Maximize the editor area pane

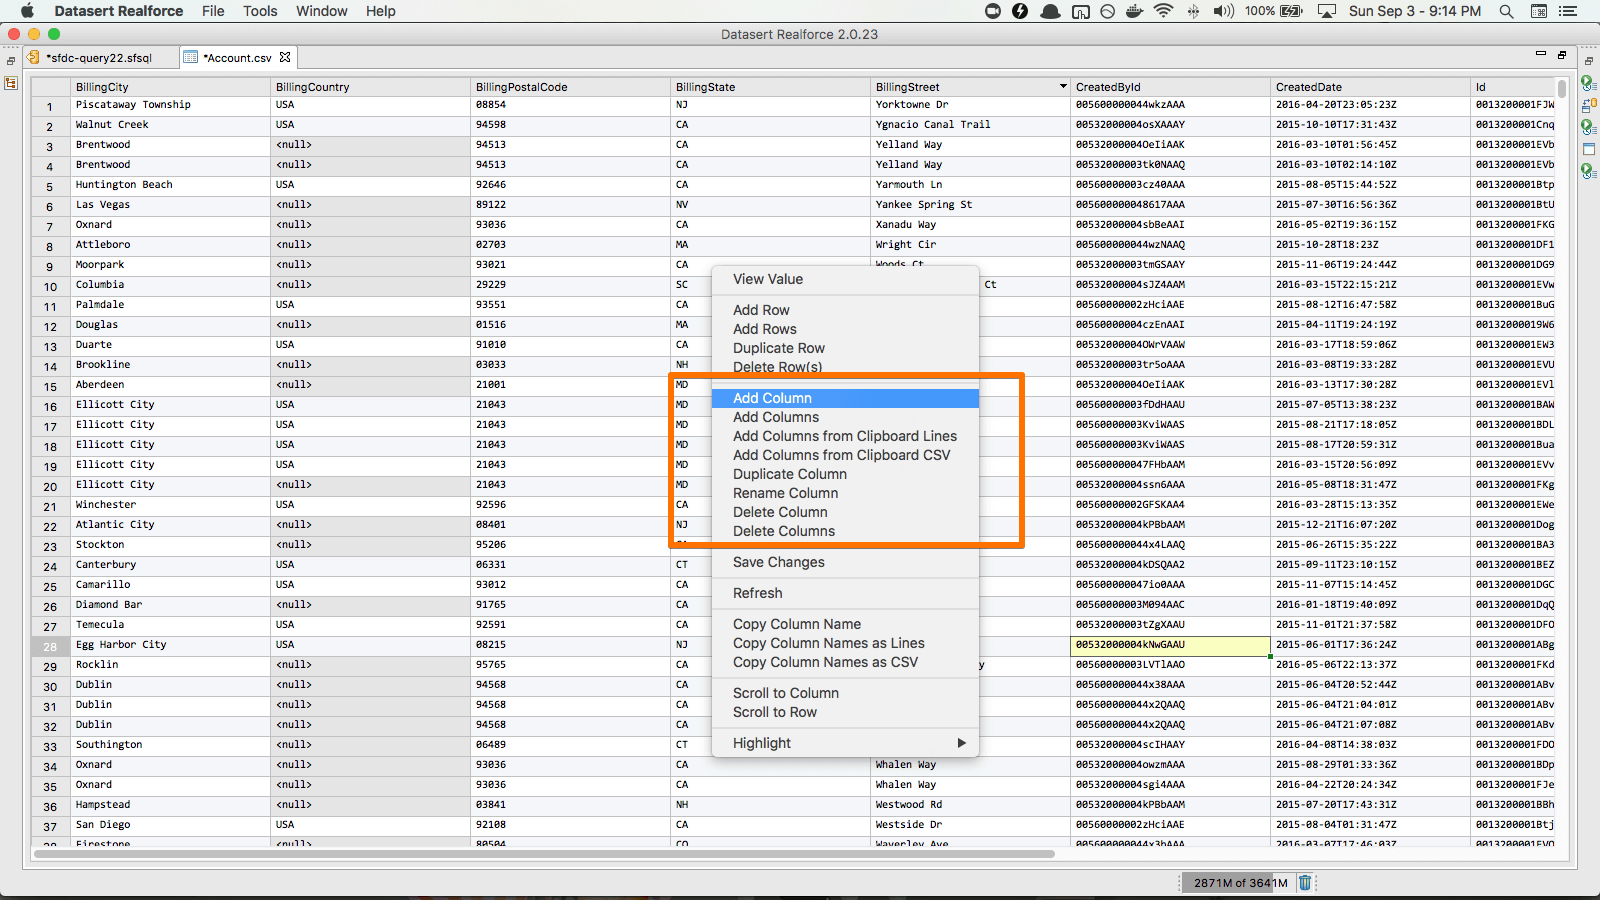click(1562, 54)
